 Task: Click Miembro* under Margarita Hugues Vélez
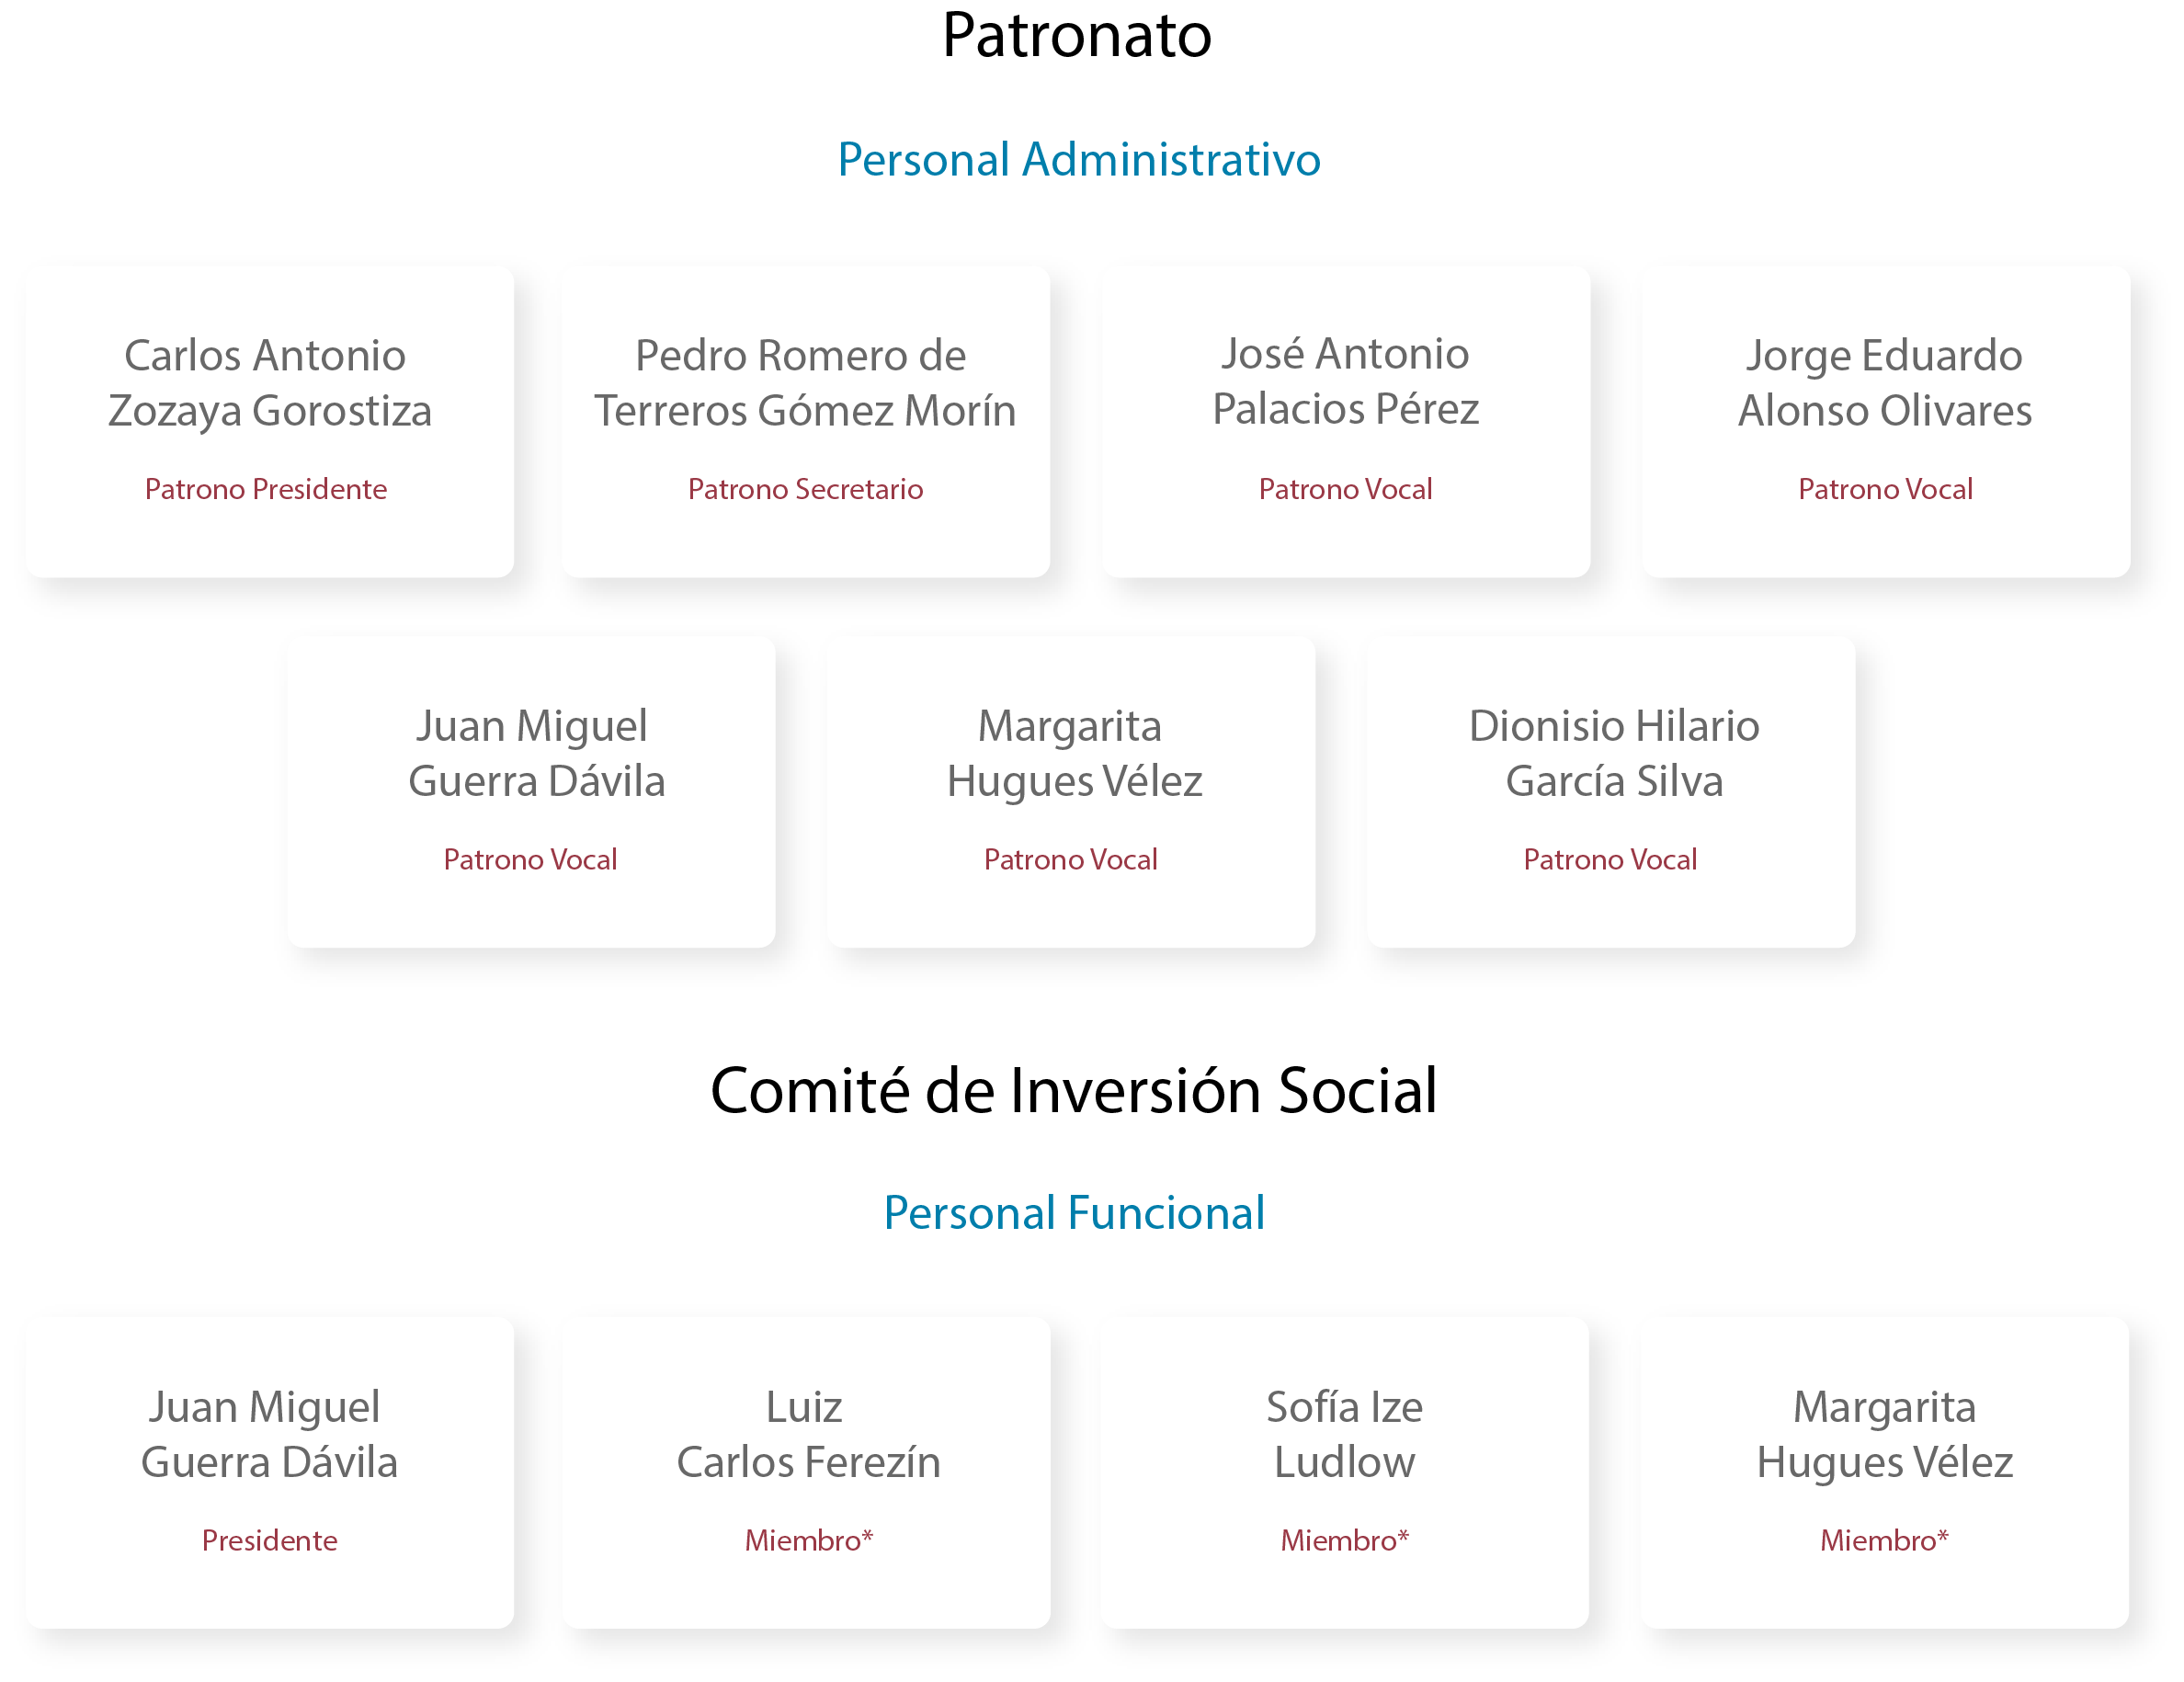tap(1883, 1540)
